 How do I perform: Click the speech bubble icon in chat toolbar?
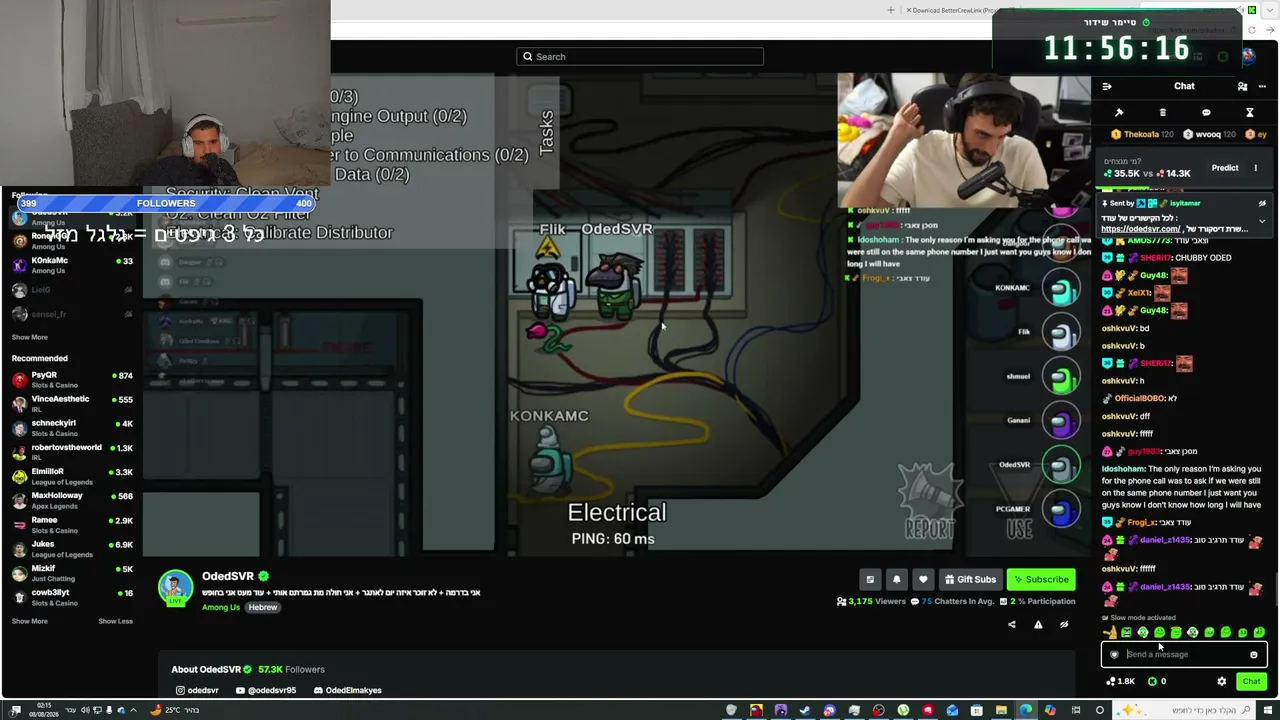coord(1206,113)
